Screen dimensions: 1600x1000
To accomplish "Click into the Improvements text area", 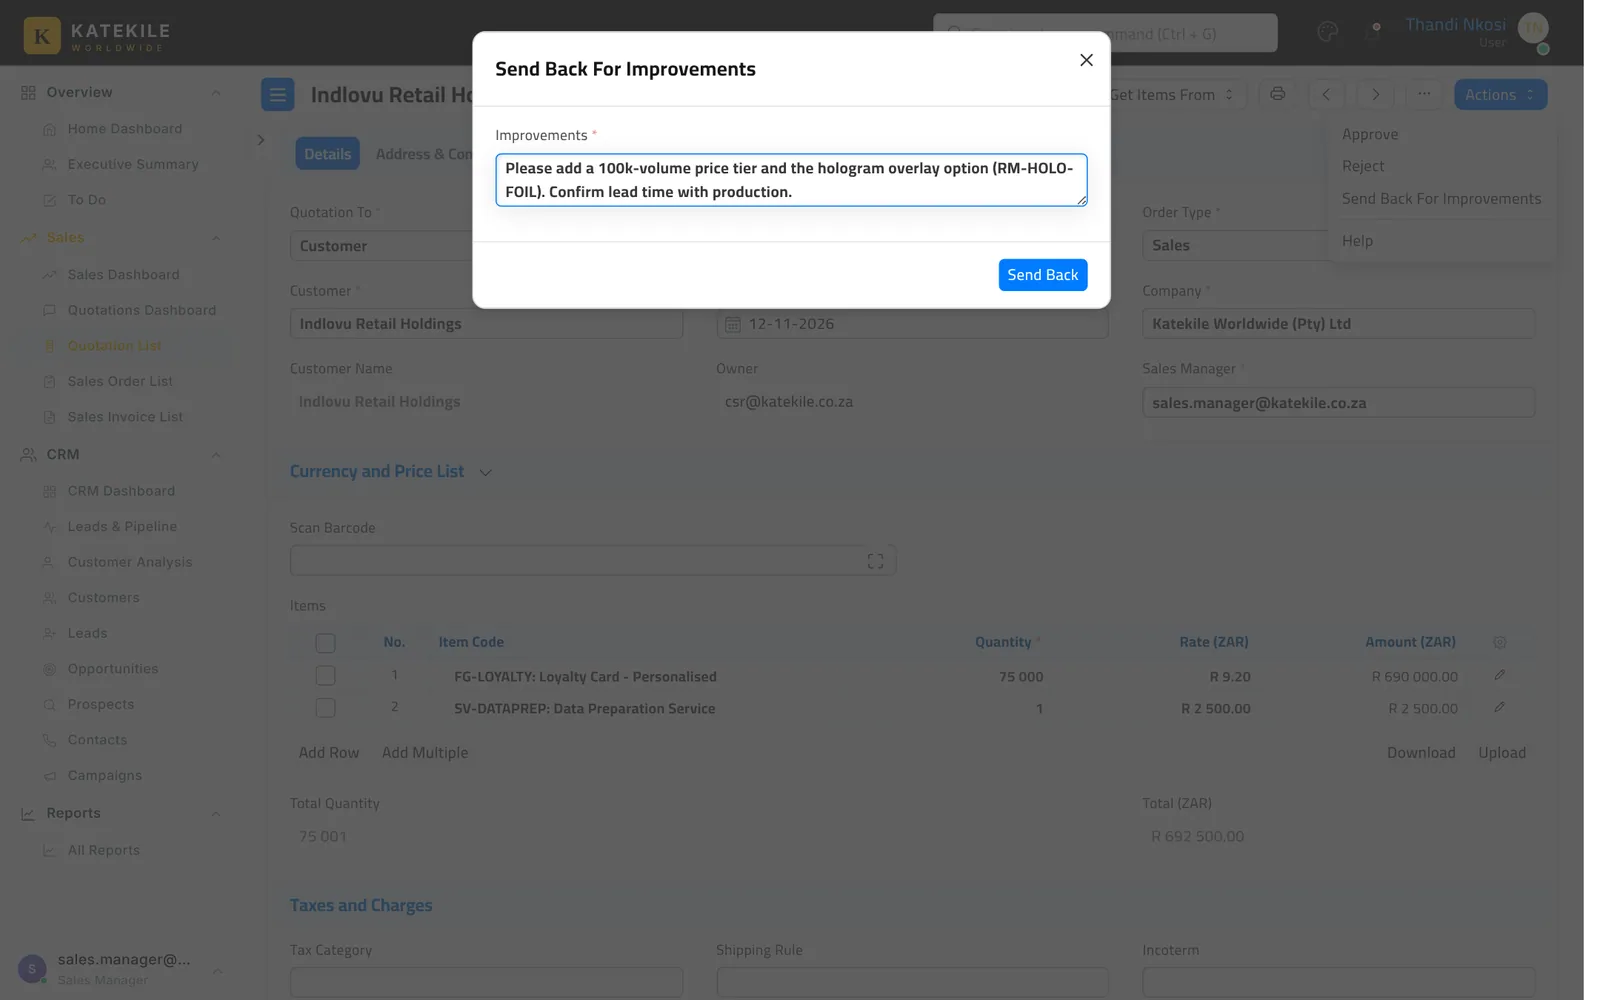I will pyautogui.click(x=791, y=180).
